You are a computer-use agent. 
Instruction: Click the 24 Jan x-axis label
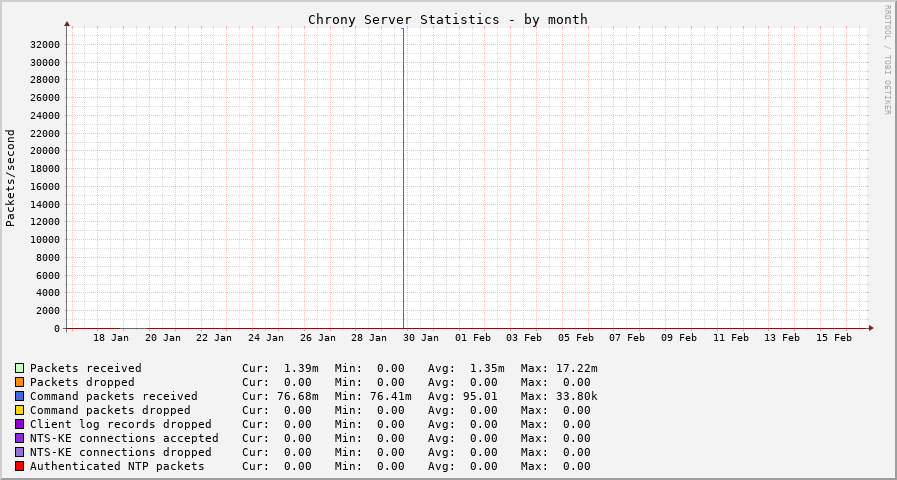click(x=266, y=338)
